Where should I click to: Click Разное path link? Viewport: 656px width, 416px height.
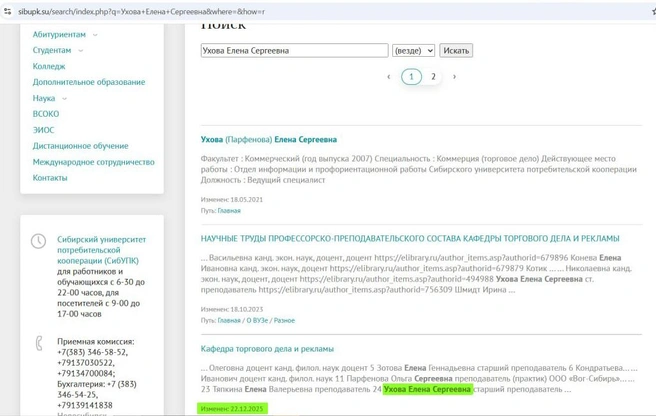click(284, 321)
